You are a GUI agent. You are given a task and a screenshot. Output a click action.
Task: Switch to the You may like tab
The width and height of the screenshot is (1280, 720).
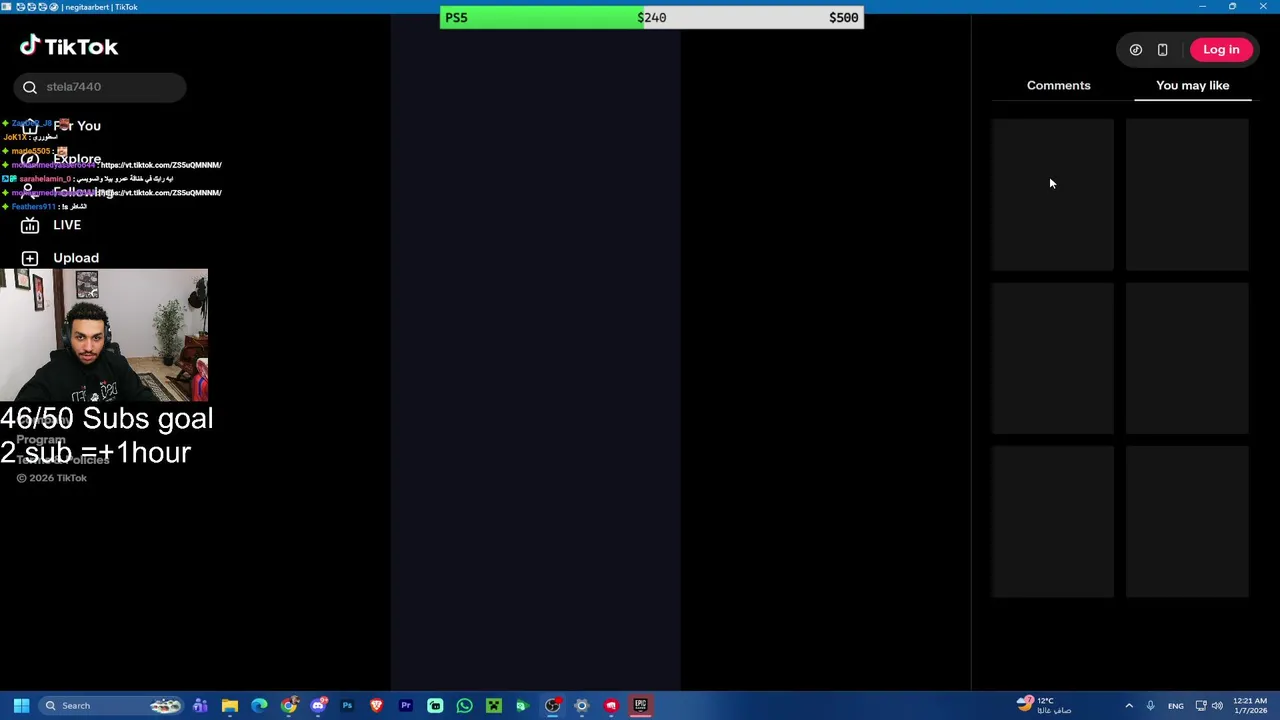1192,86
